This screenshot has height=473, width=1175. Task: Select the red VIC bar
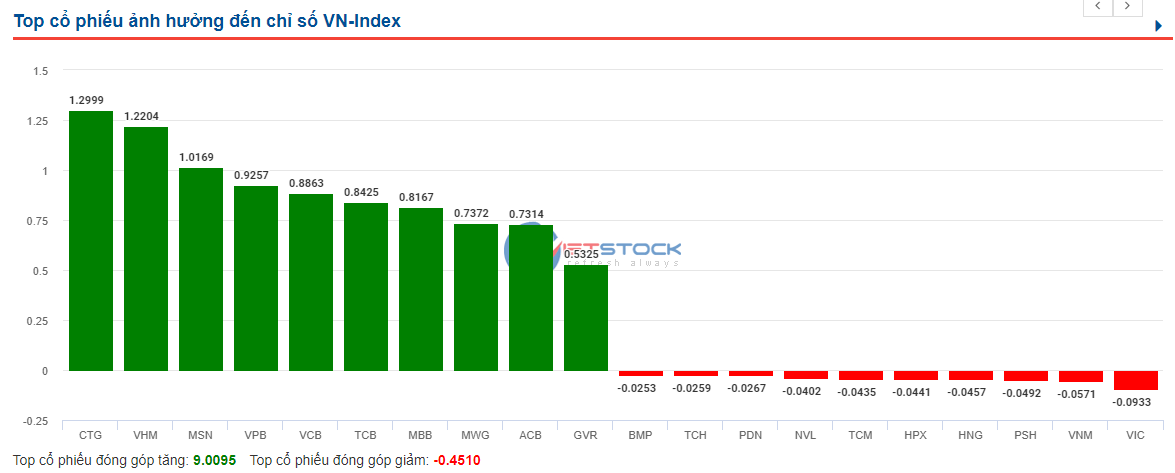click(1136, 380)
